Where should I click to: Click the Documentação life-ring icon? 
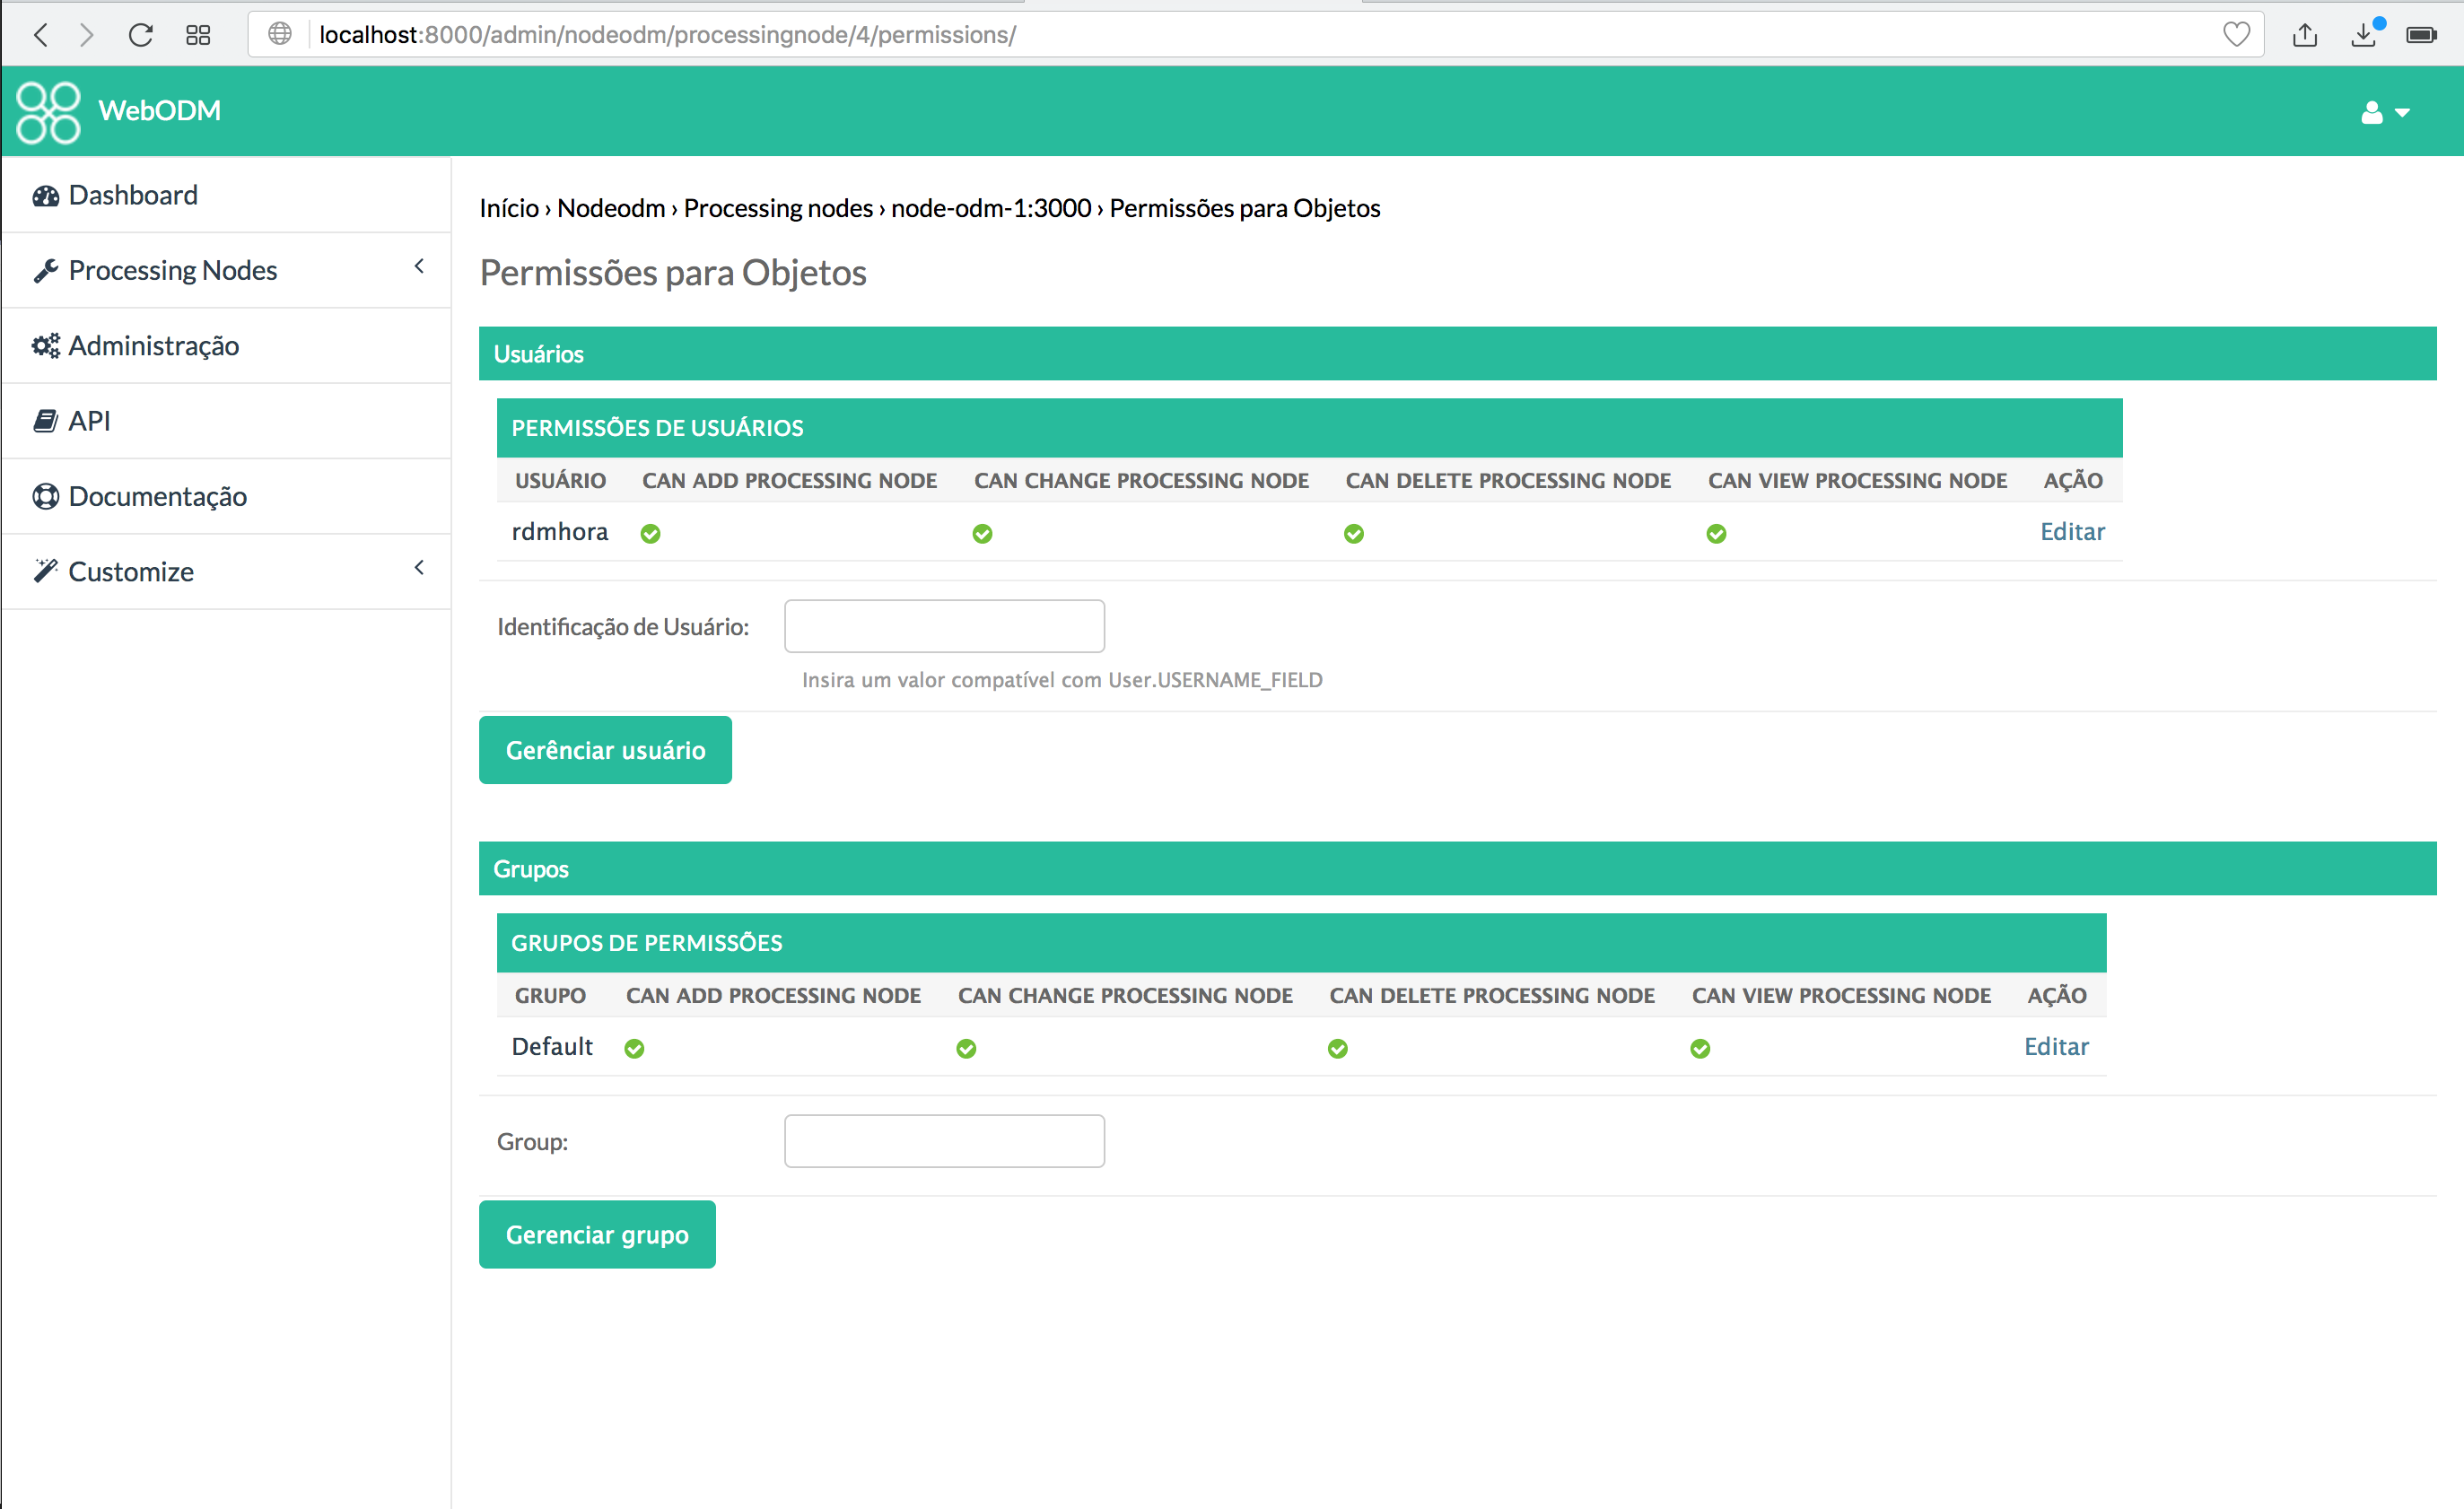45,496
